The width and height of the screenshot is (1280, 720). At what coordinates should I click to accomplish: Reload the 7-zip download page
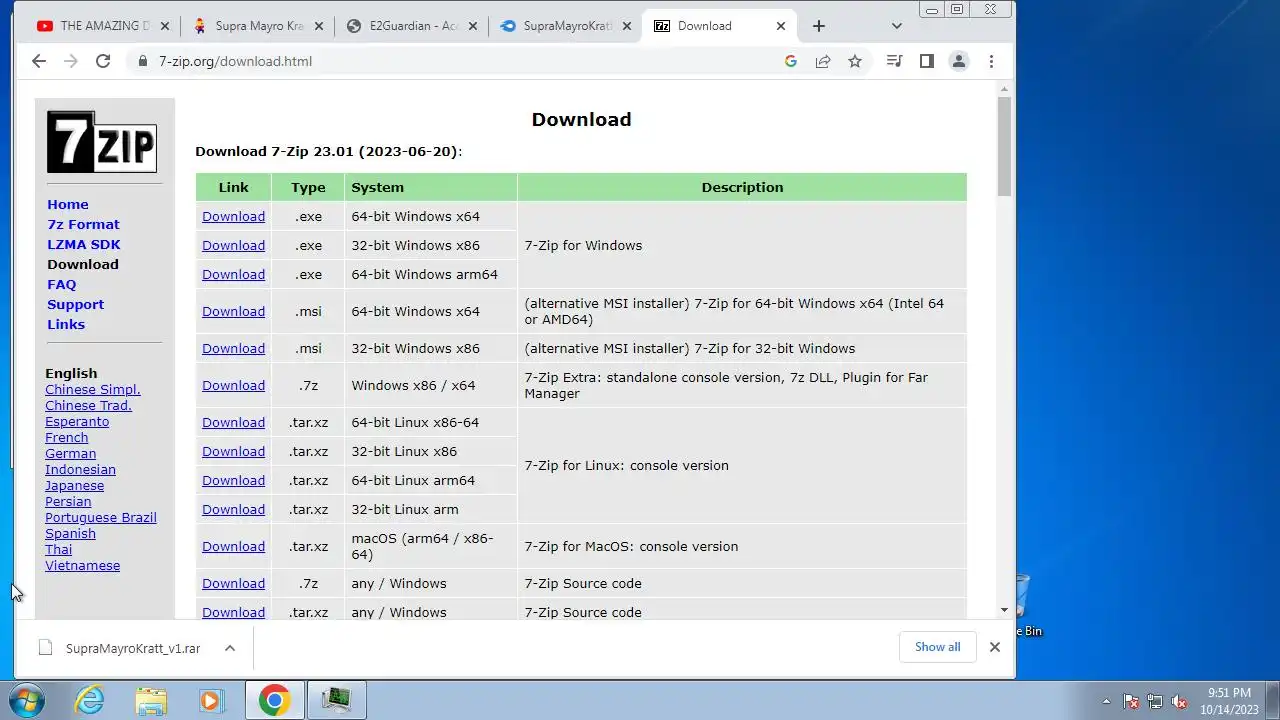pyautogui.click(x=103, y=61)
